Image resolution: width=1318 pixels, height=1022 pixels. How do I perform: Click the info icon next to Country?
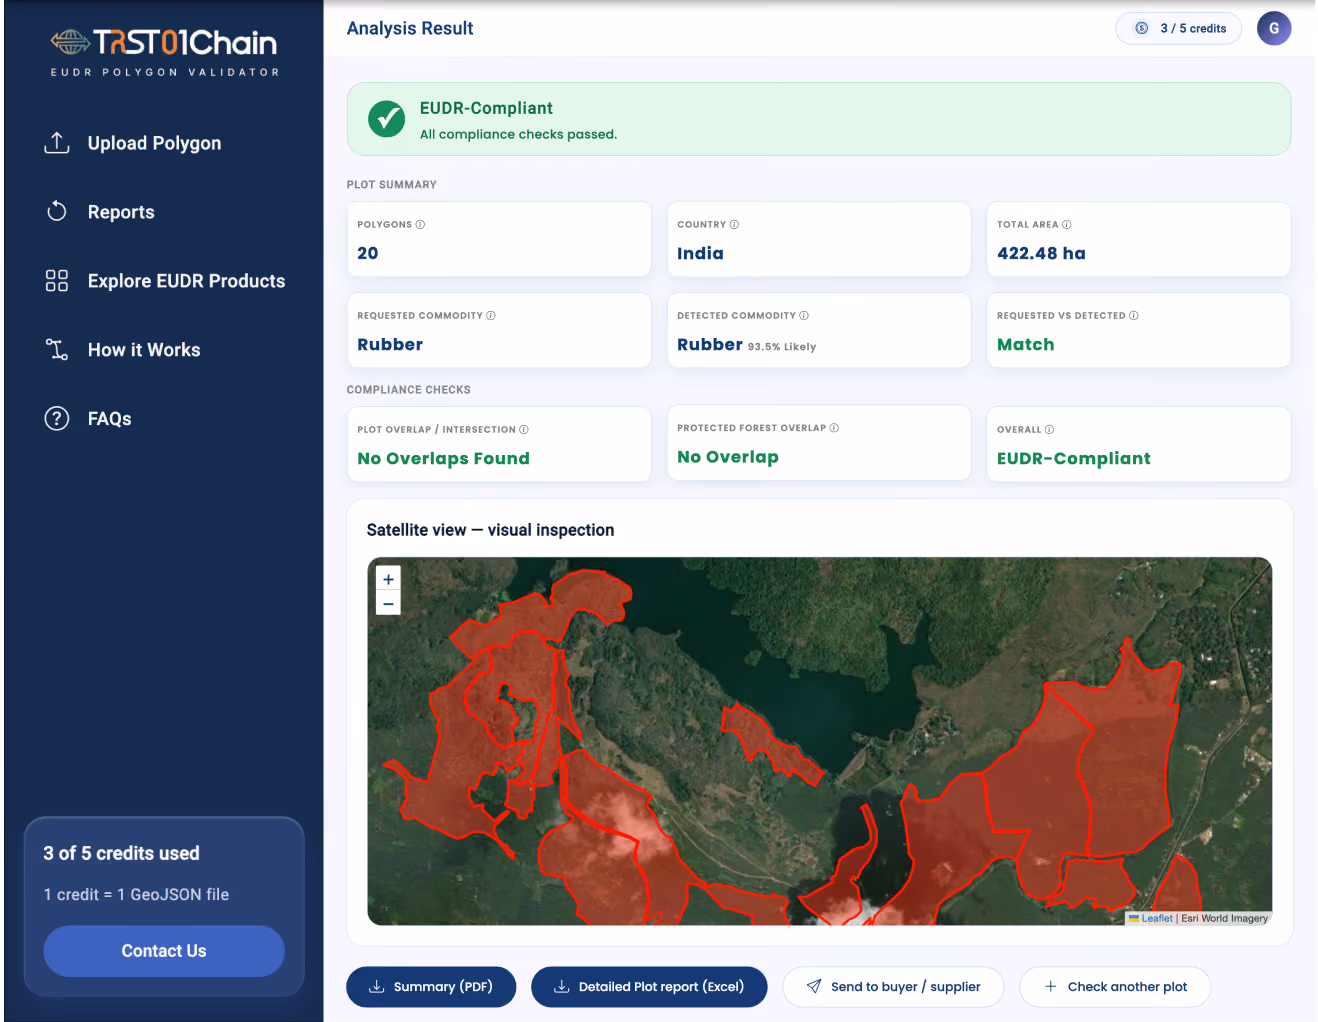[x=734, y=224]
